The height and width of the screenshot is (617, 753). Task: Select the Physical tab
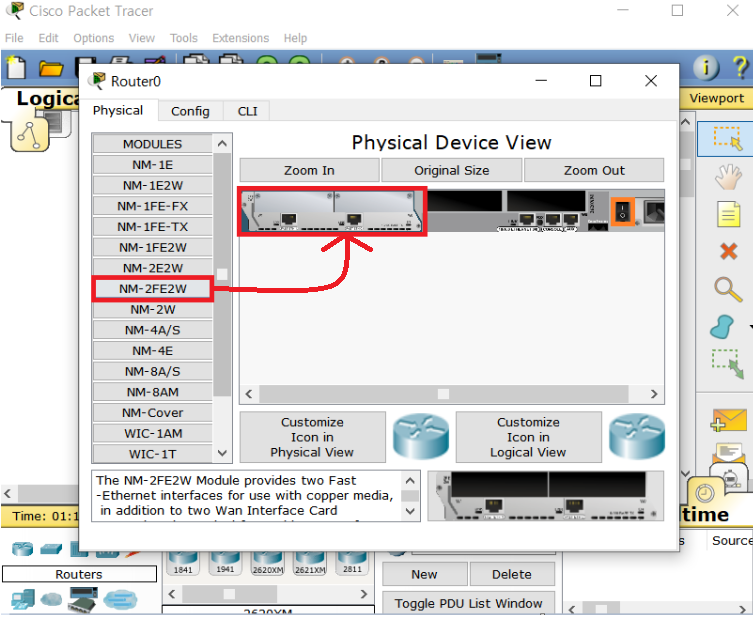[x=118, y=110]
